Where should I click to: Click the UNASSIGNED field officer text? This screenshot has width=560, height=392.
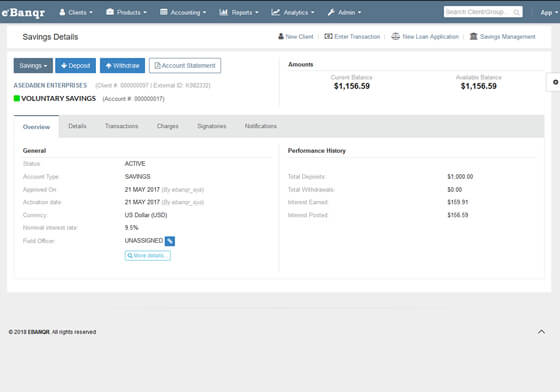[x=144, y=241]
